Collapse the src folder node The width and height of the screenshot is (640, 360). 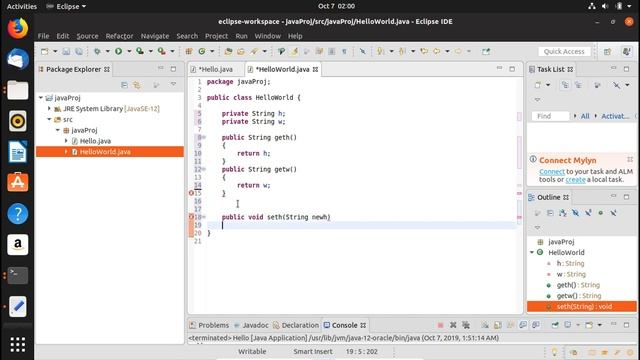(x=49, y=119)
